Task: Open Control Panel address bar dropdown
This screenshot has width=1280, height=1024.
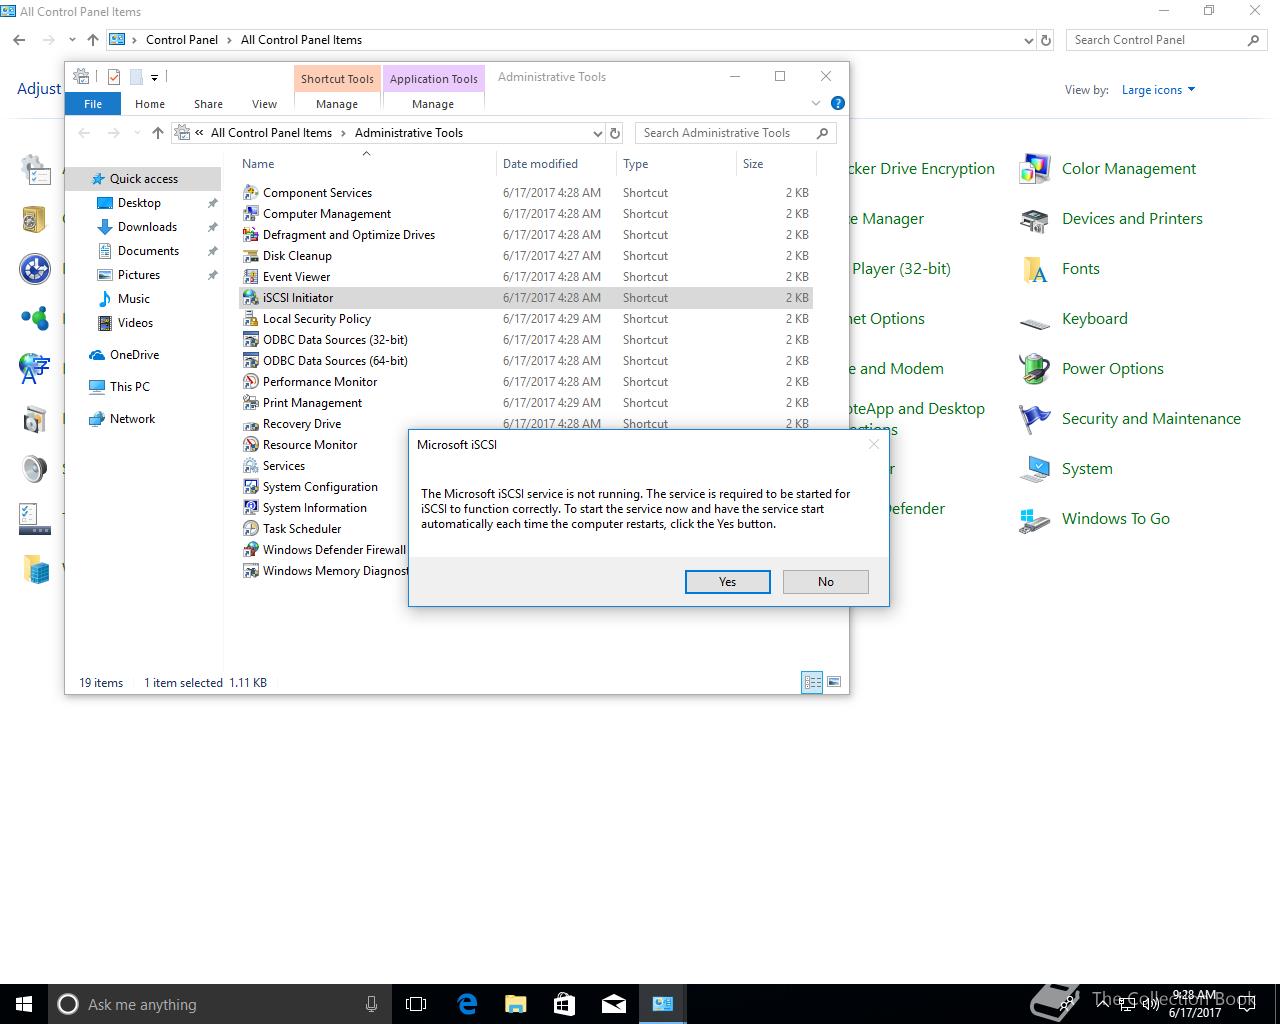Action: [1029, 40]
